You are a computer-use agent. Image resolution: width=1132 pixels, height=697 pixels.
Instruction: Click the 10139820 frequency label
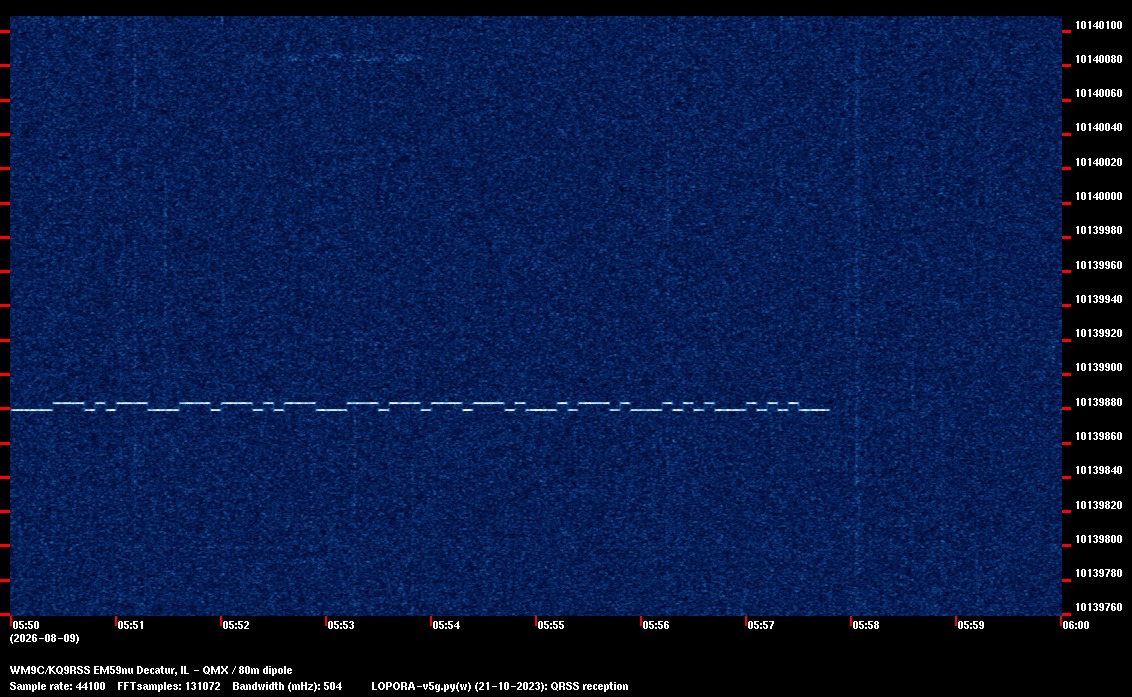pos(1099,505)
